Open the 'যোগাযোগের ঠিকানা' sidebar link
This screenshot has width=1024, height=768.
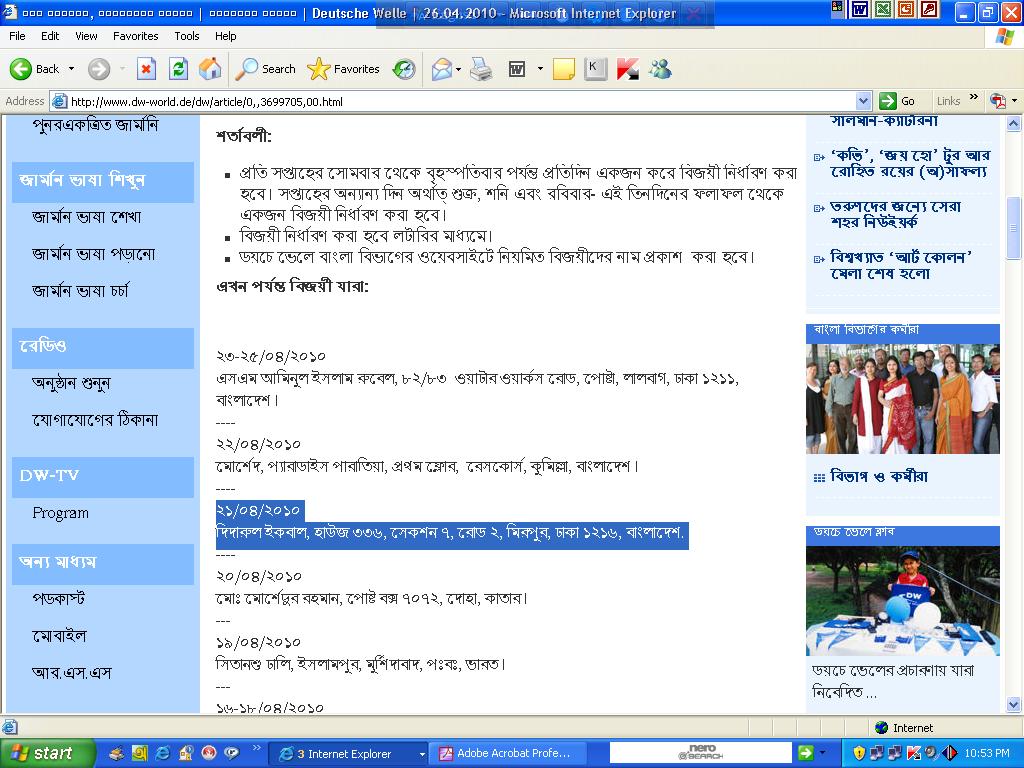[95, 420]
